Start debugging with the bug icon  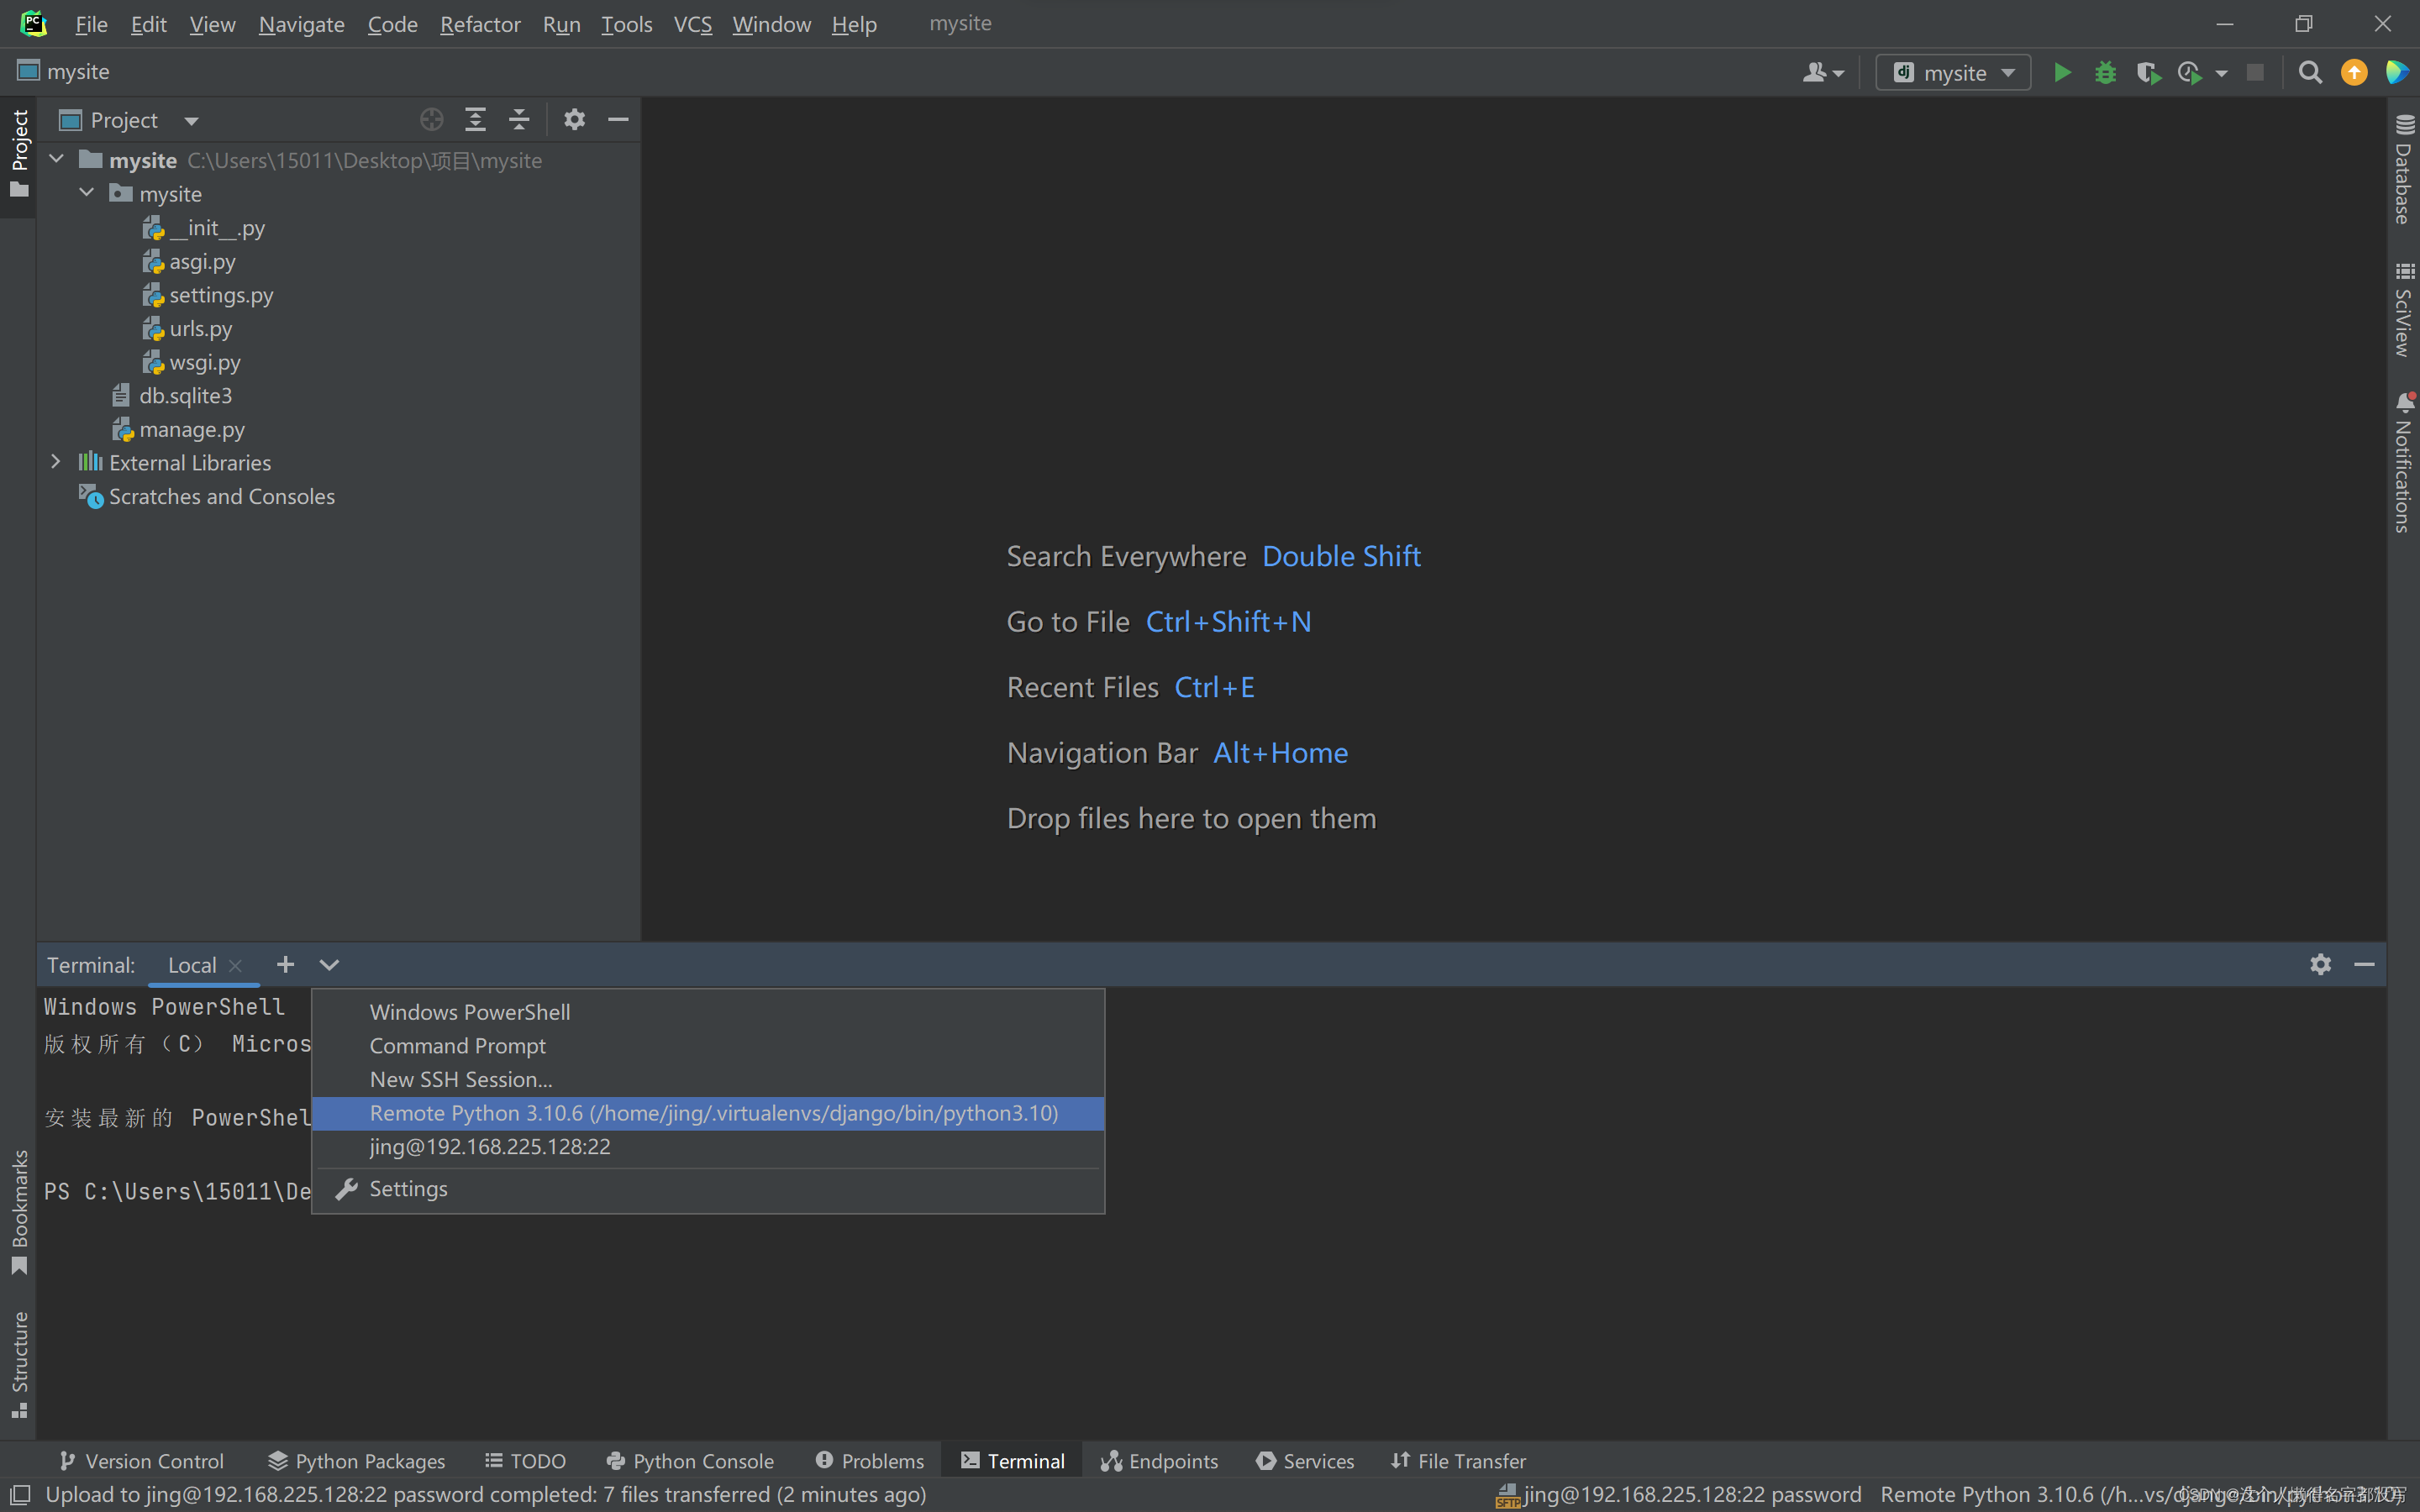2105,73
